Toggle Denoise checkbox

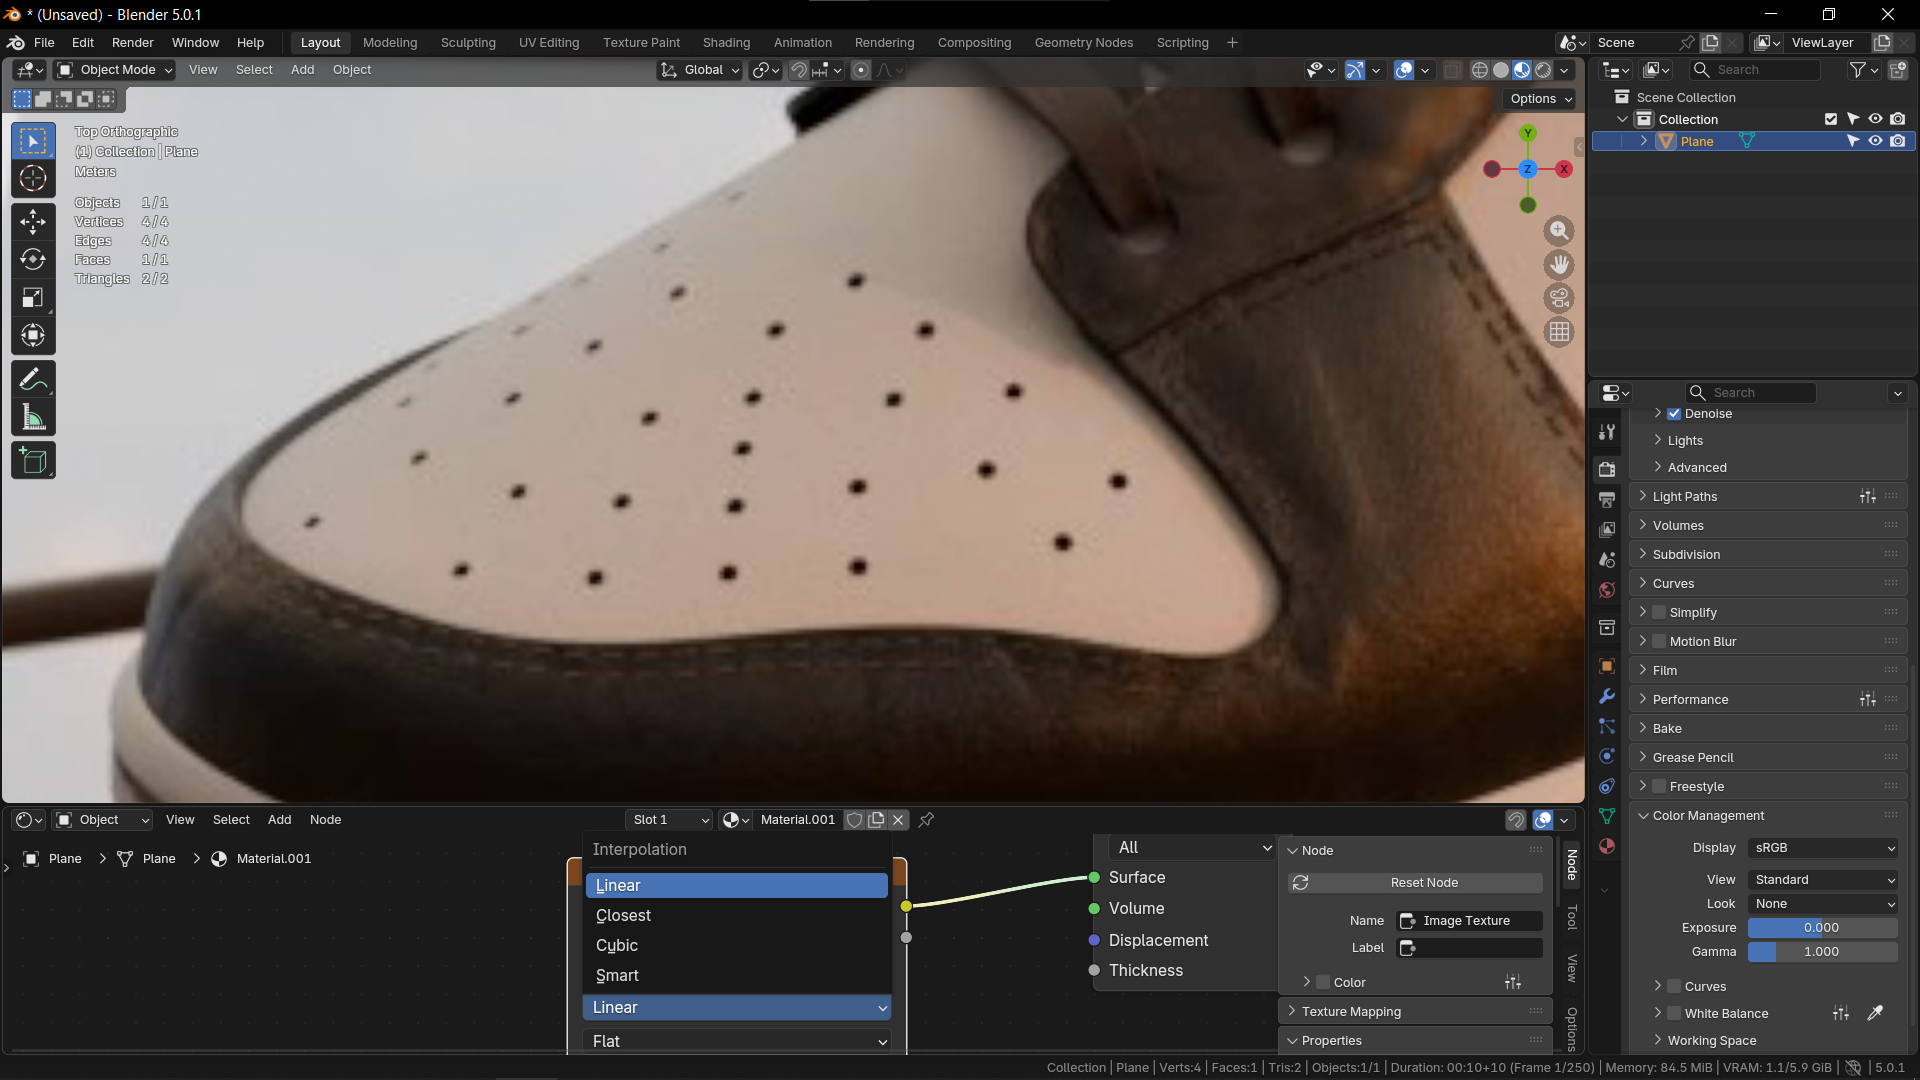click(x=1674, y=414)
